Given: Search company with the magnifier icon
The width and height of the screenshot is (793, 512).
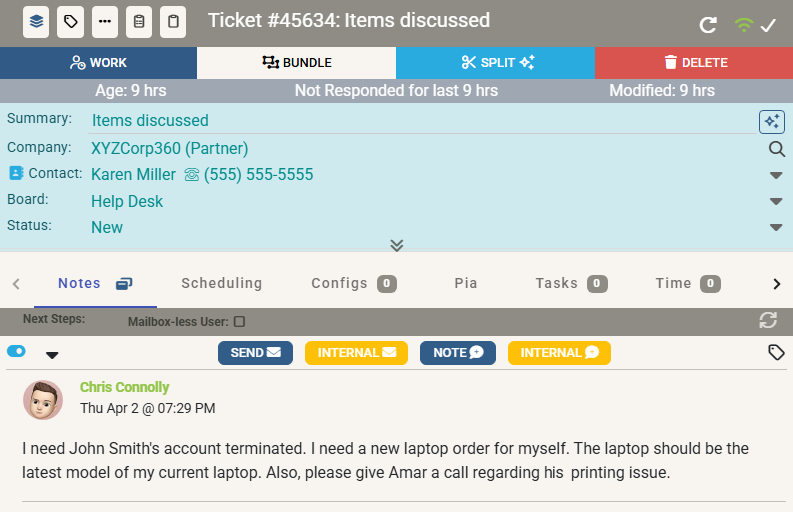Looking at the screenshot, I should tap(776, 149).
